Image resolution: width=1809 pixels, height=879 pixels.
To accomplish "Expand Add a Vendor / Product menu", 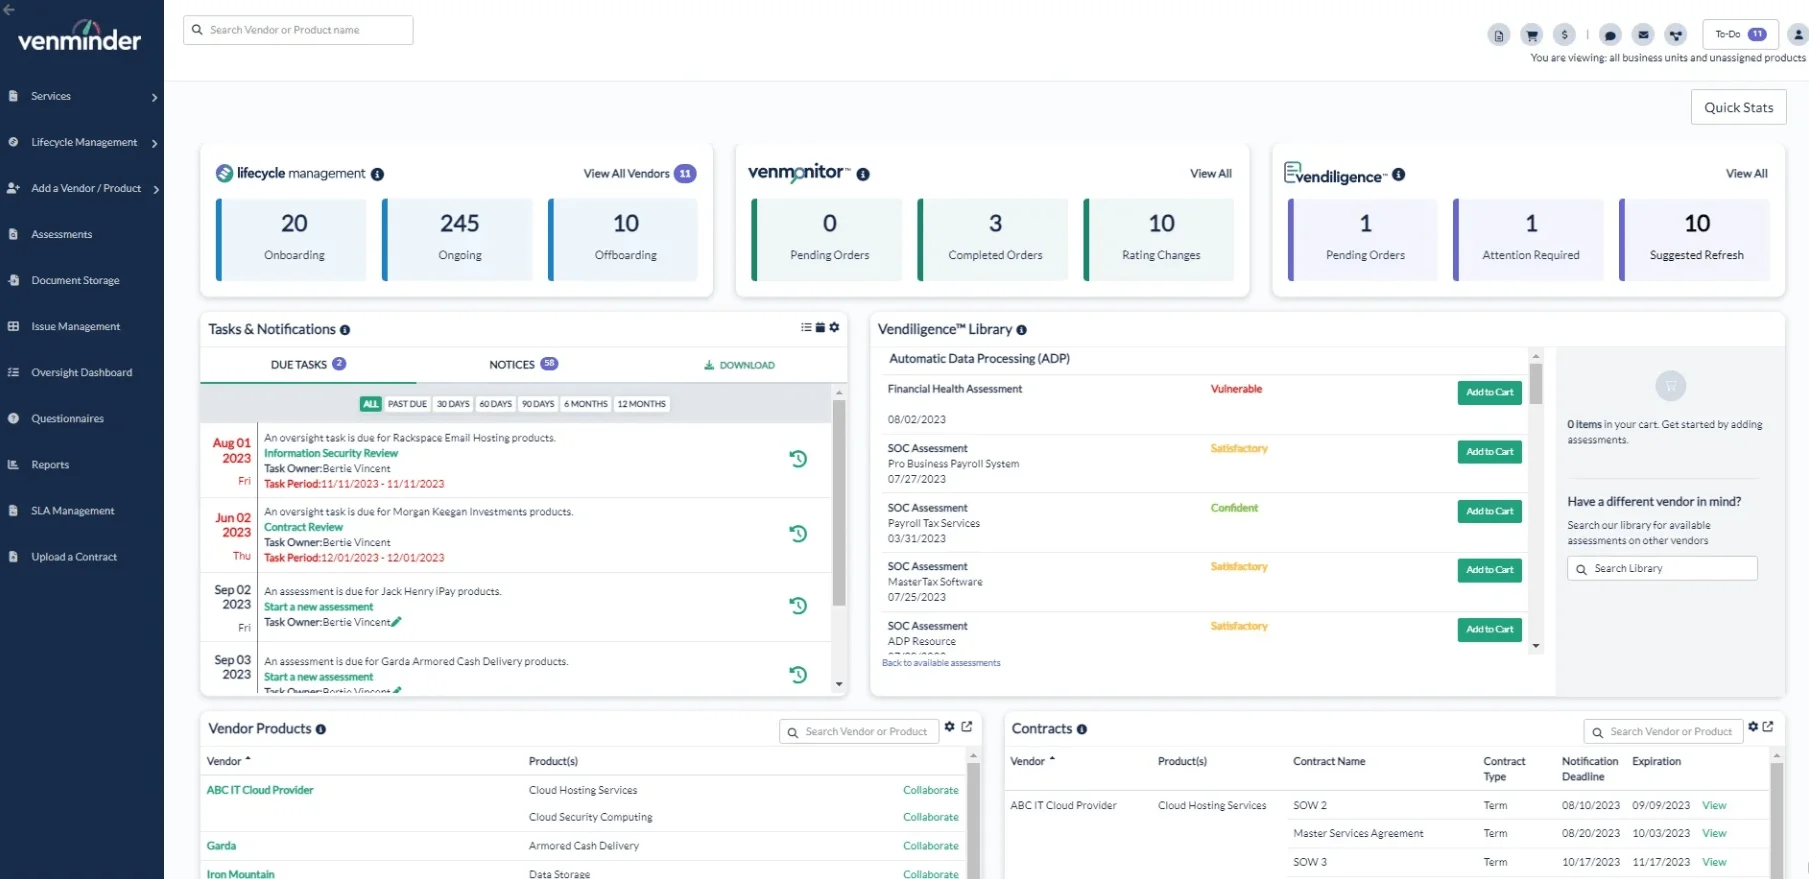I will coord(157,189).
